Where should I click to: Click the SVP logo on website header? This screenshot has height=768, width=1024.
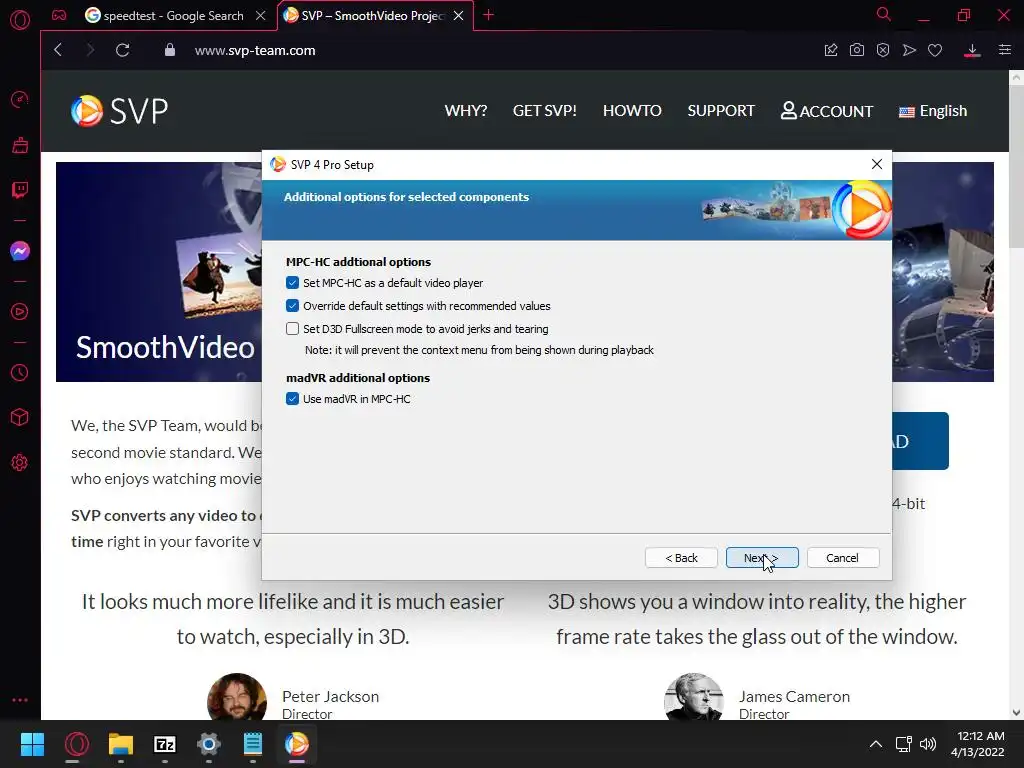[120, 110]
